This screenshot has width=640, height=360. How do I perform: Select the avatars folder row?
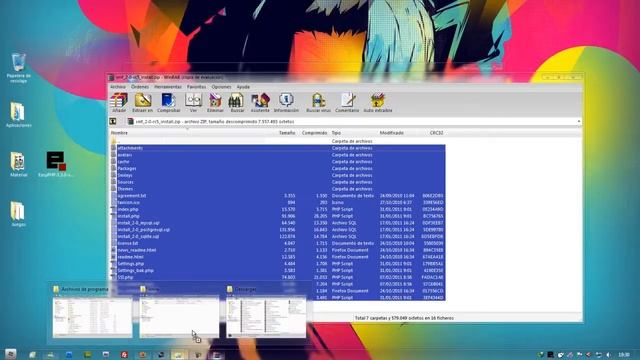coord(278,155)
